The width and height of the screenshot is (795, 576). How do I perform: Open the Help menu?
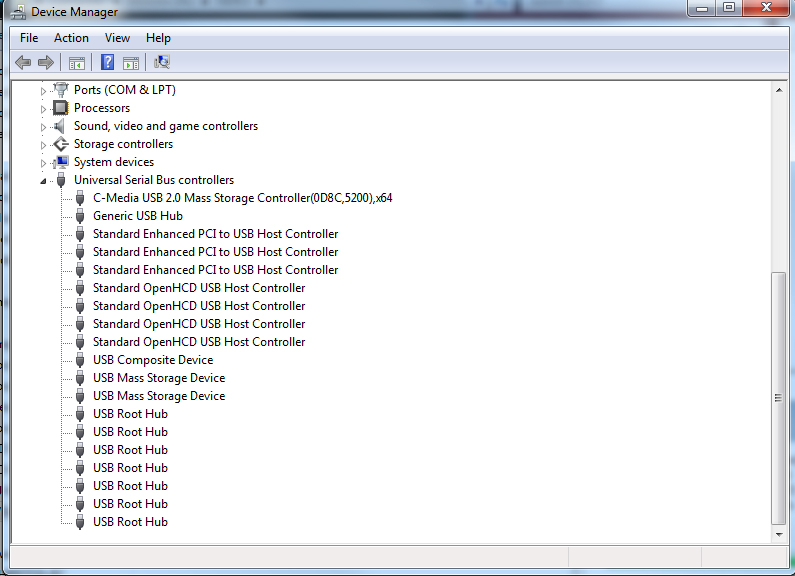[158, 38]
